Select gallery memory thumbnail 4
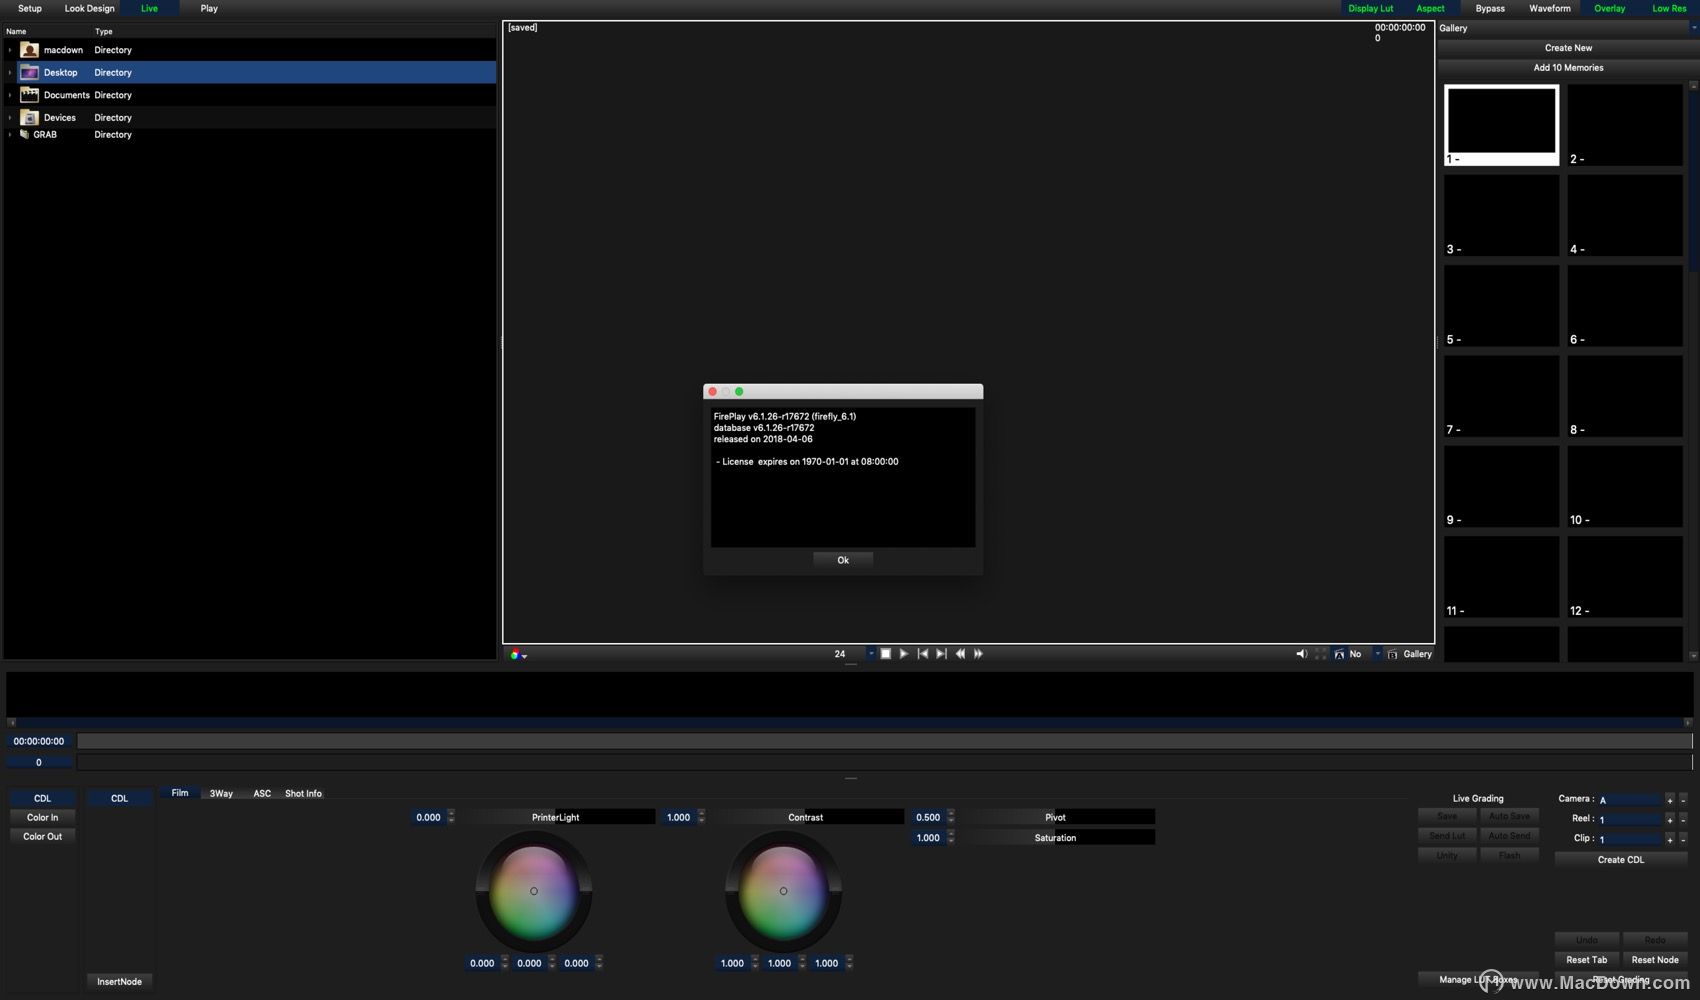The image size is (1700, 1000). click(x=1624, y=216)
